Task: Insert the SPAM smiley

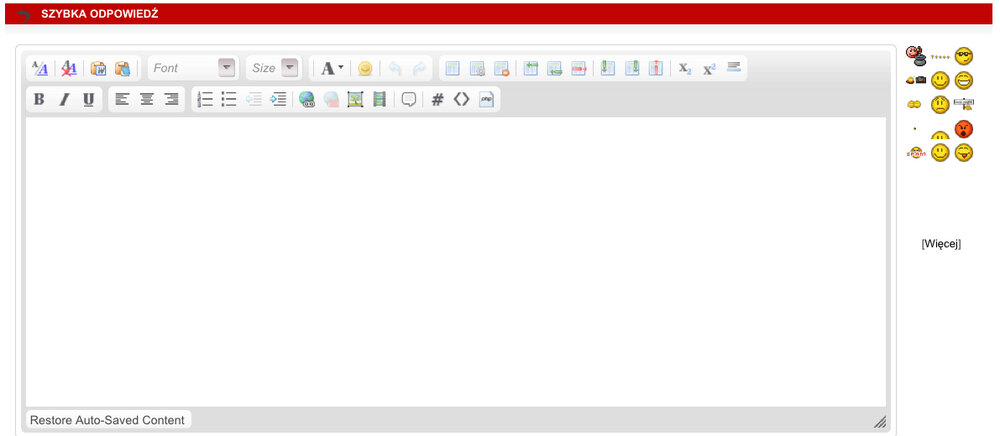Action: point(916,153)
